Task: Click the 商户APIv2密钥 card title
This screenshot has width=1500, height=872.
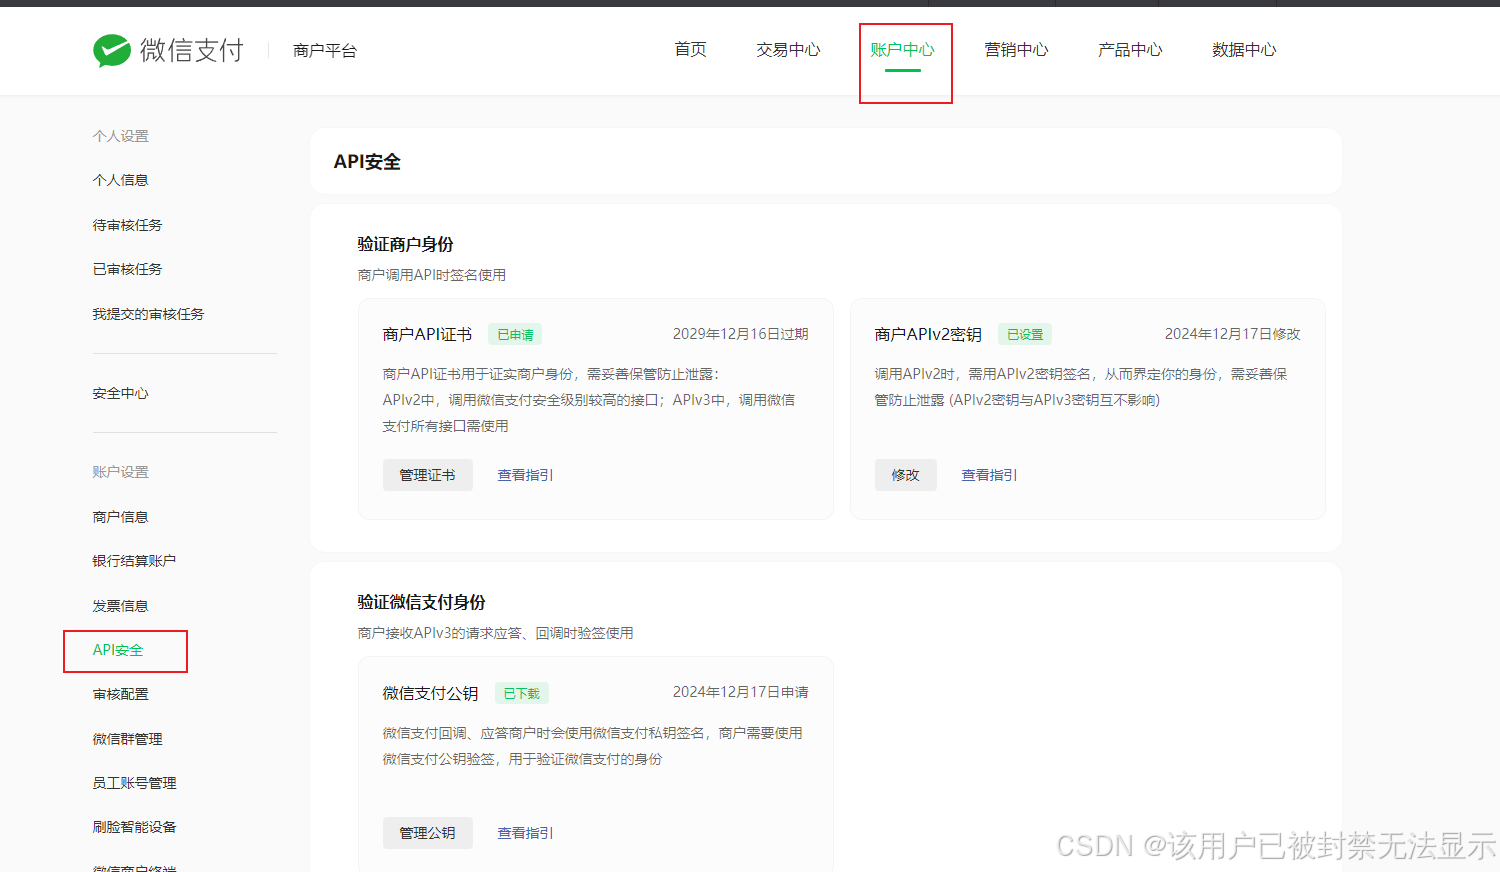Action: click(928, 335)
